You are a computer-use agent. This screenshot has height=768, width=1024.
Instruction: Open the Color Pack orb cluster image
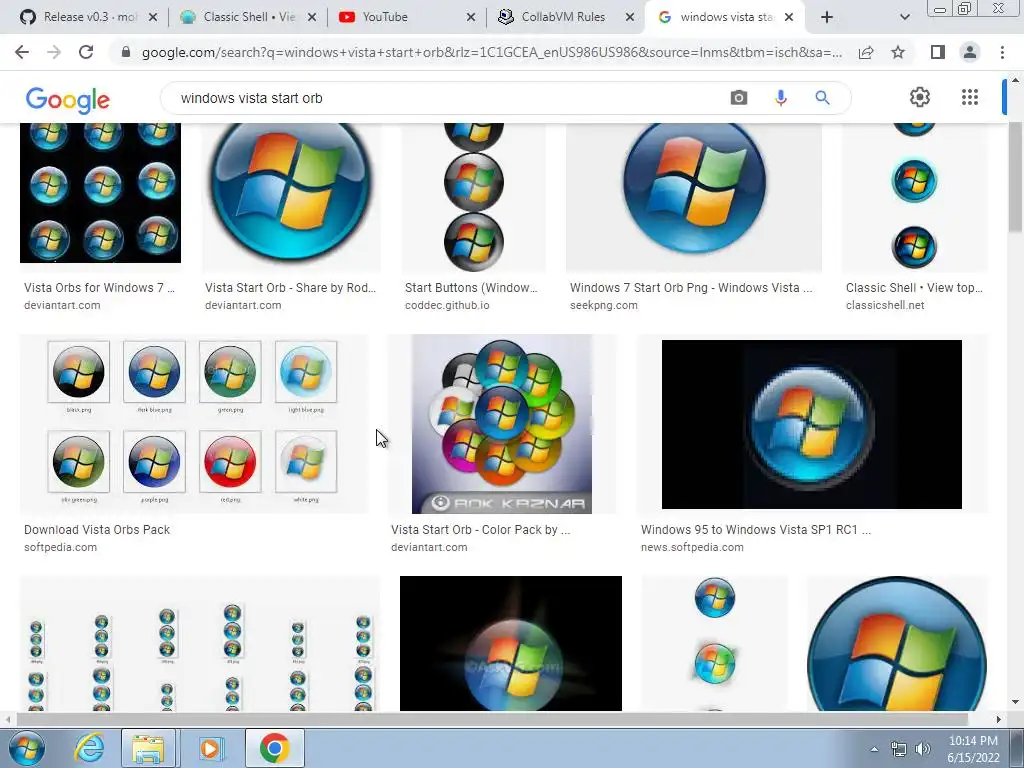(502, 424)
